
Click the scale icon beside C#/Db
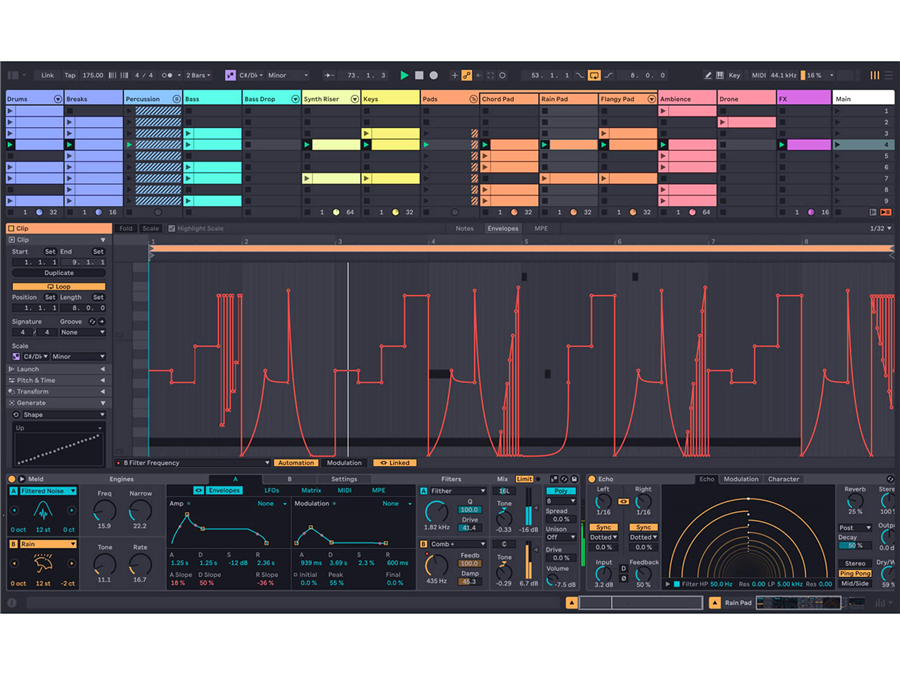(x=231, y=75)
